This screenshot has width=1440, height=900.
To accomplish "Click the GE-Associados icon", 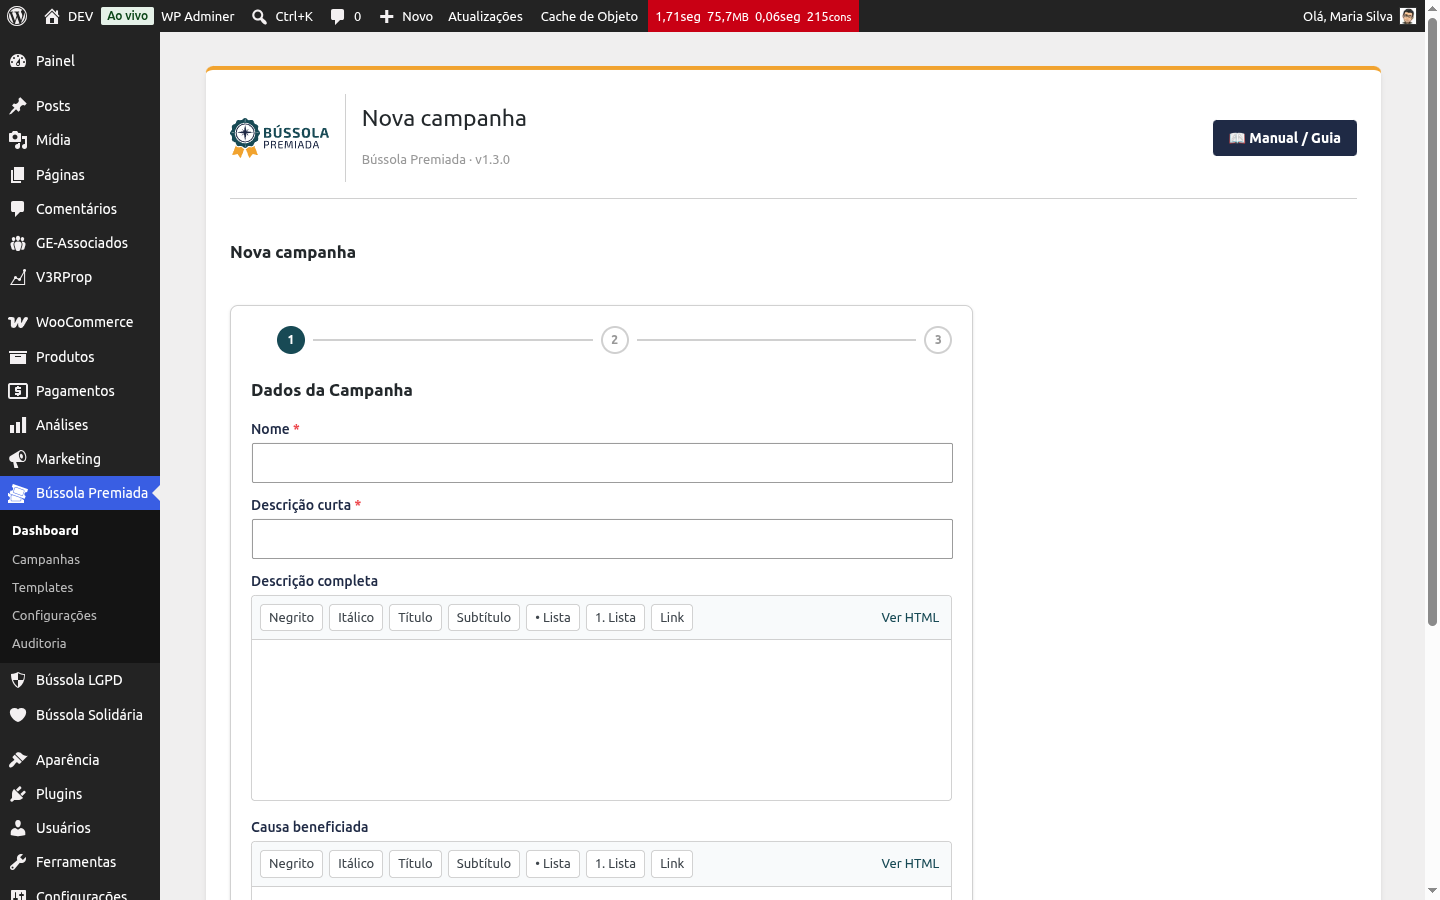I will (x=18, y=243).
